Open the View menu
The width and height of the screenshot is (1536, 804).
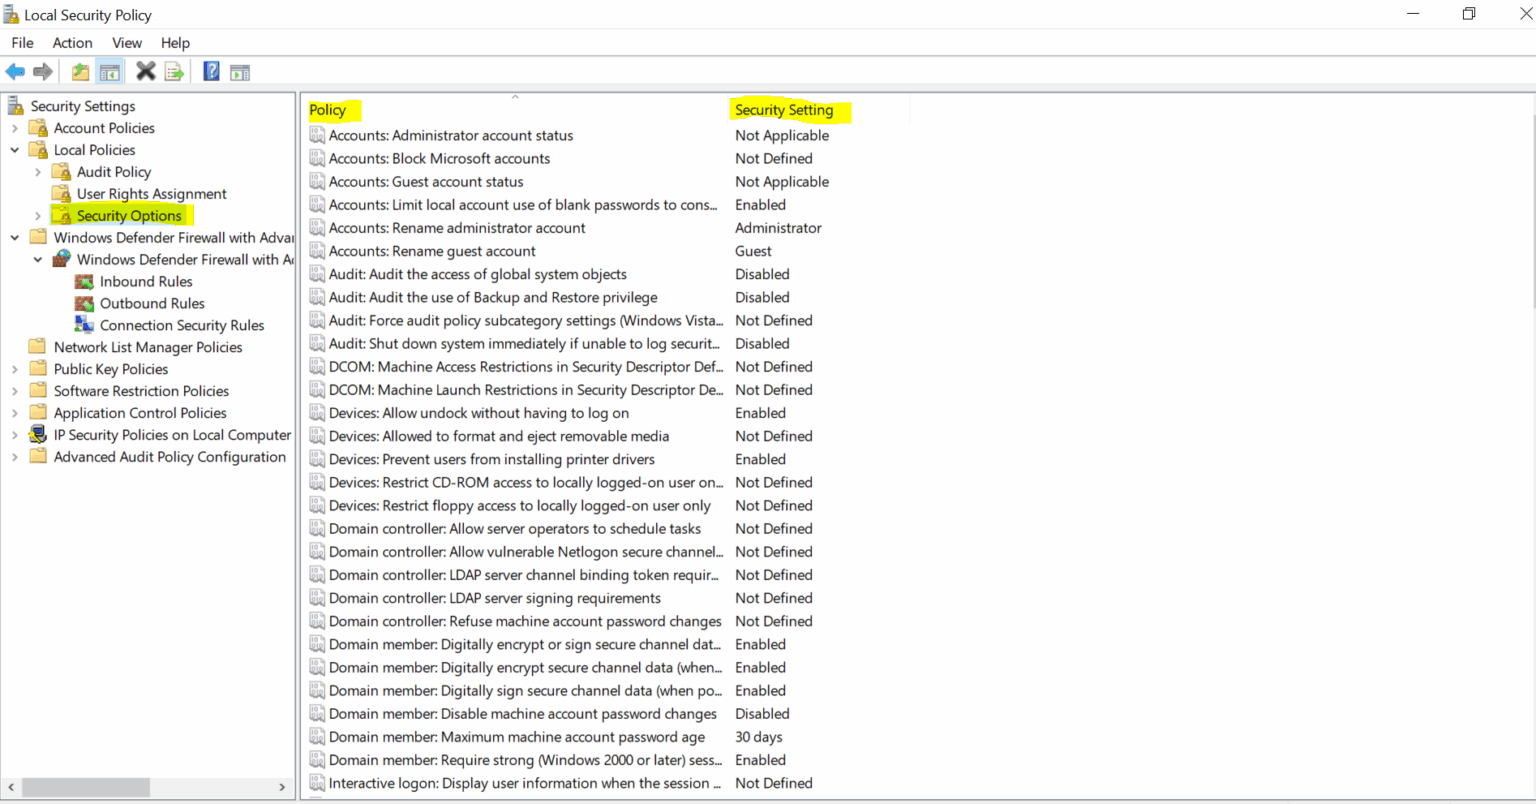pos(126,42)
